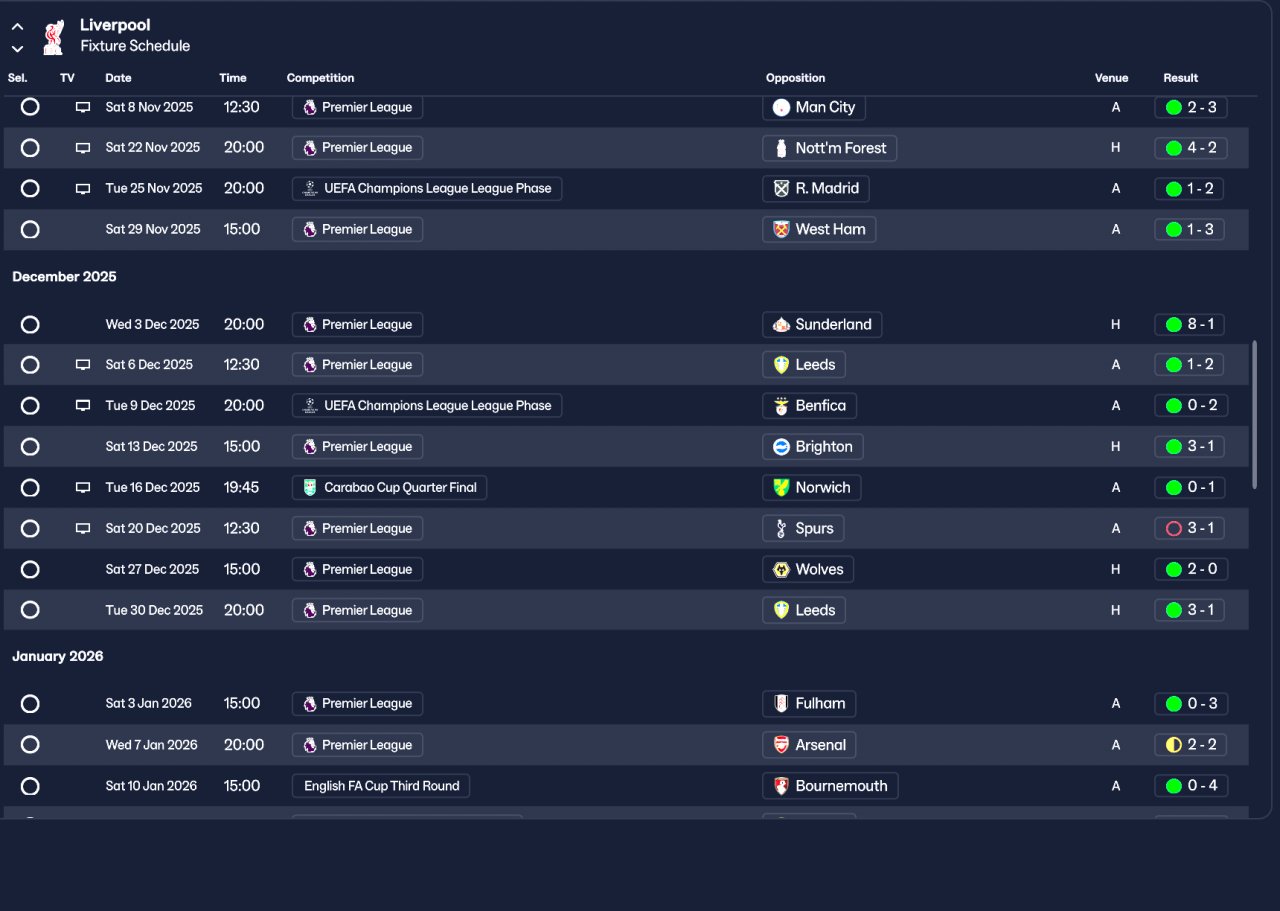Sort fixtures by Result column header
Viewport: 1280px width, 911px height.
point(1180,78)
